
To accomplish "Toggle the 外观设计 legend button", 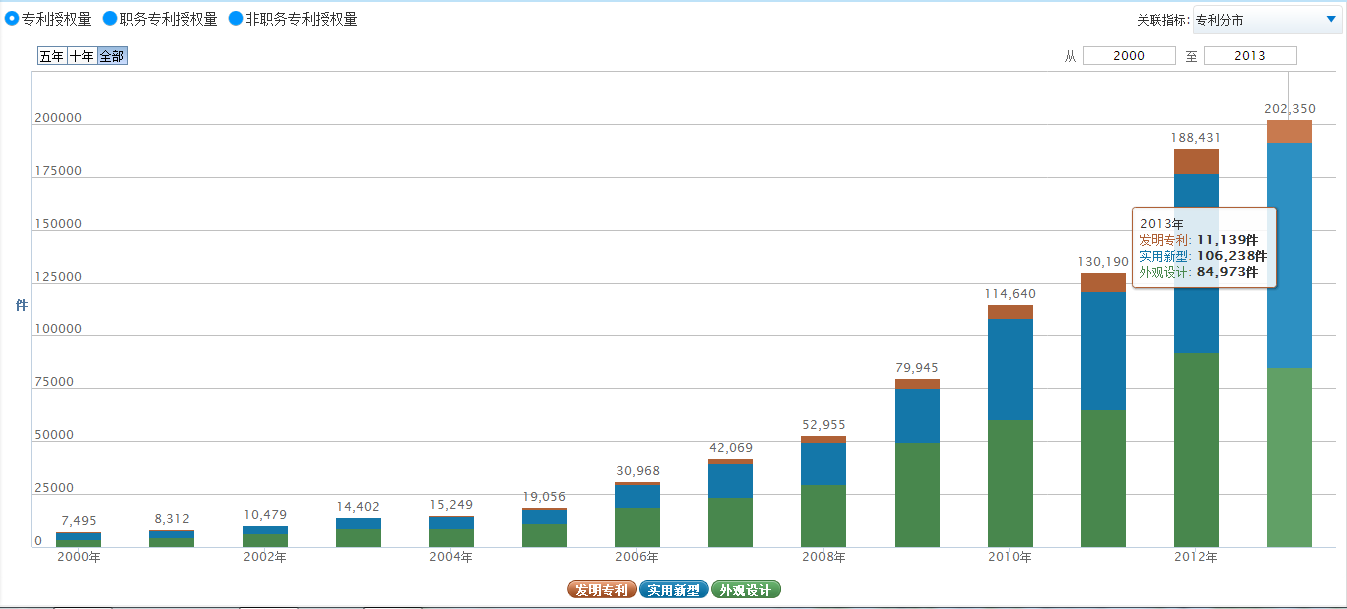I will [745, 590].
